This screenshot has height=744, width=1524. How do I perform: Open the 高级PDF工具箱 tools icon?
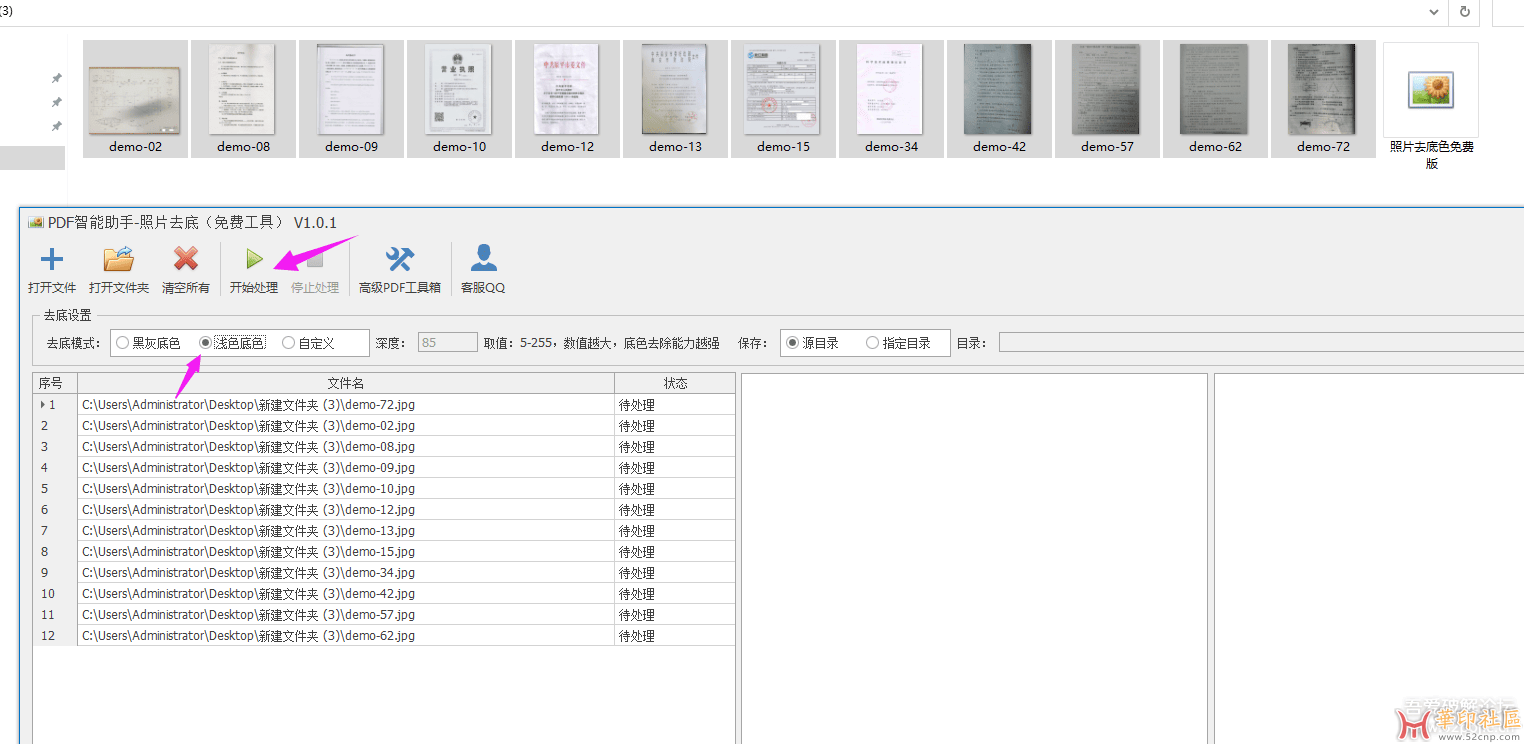pos(399,261)
